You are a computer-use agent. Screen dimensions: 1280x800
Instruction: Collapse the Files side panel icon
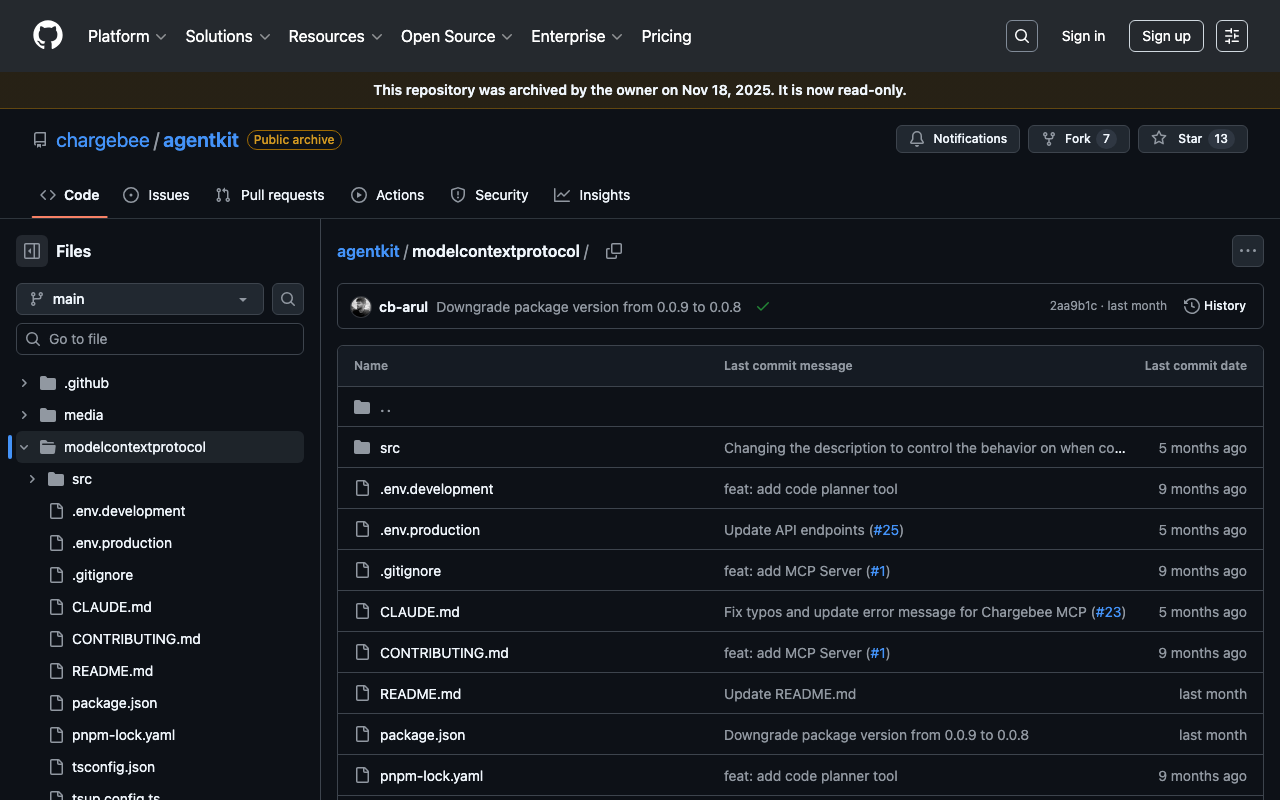32,251
